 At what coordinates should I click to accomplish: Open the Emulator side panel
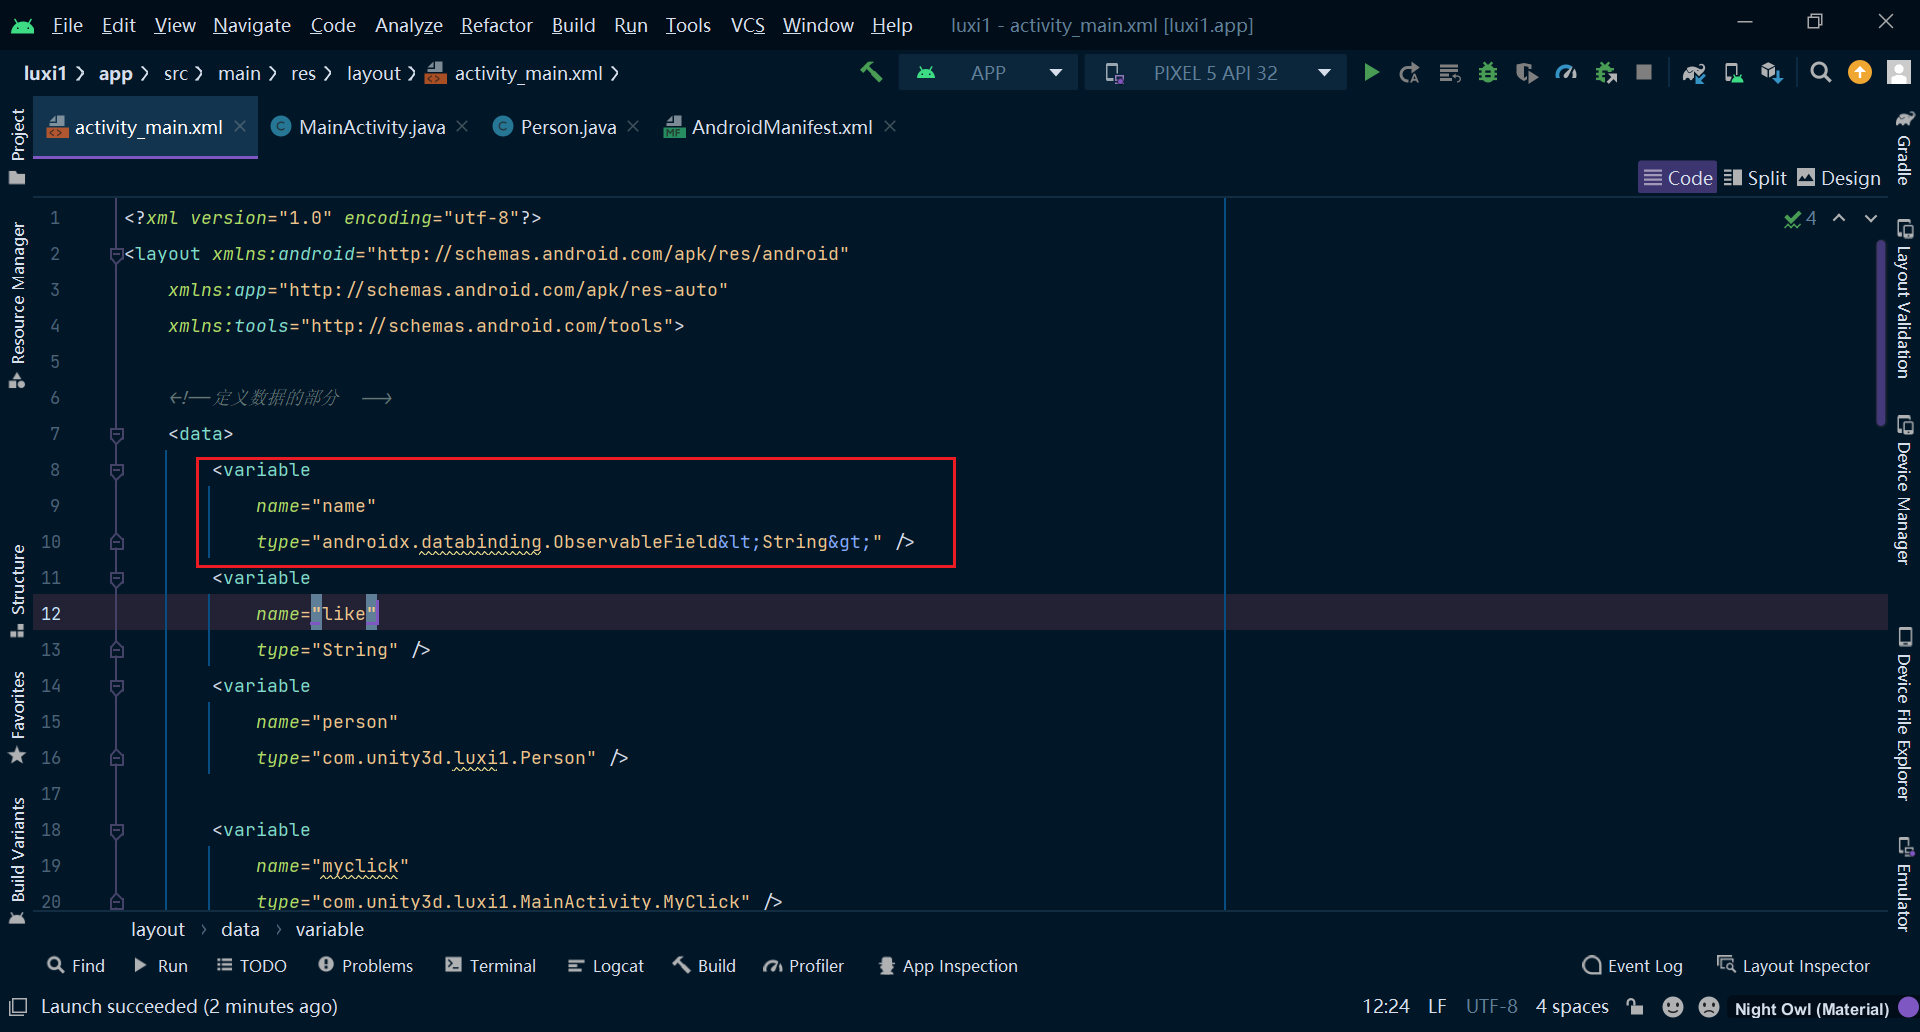1904,884
